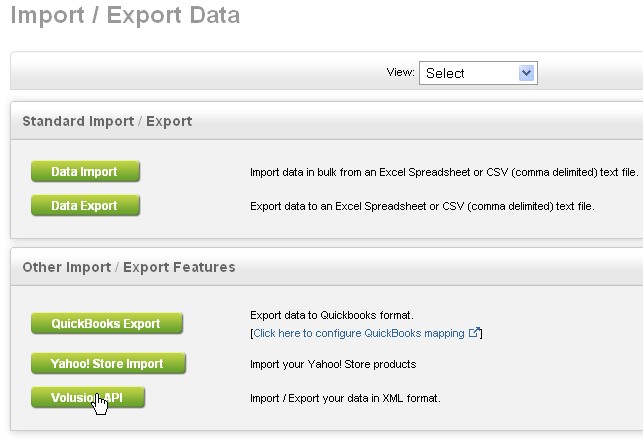Open the Volusion API button

[88, 397]
